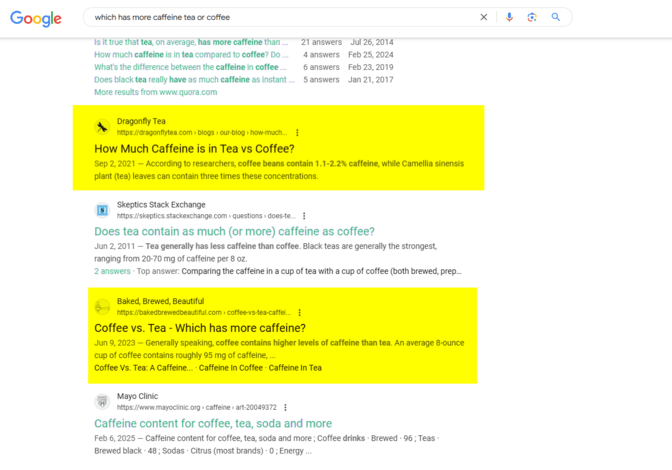This screenshot has height=470, width=672.
Task: Open 'Coffee vs. Tea - Which has more caffeine?'
Action: (x=200, y=328)
